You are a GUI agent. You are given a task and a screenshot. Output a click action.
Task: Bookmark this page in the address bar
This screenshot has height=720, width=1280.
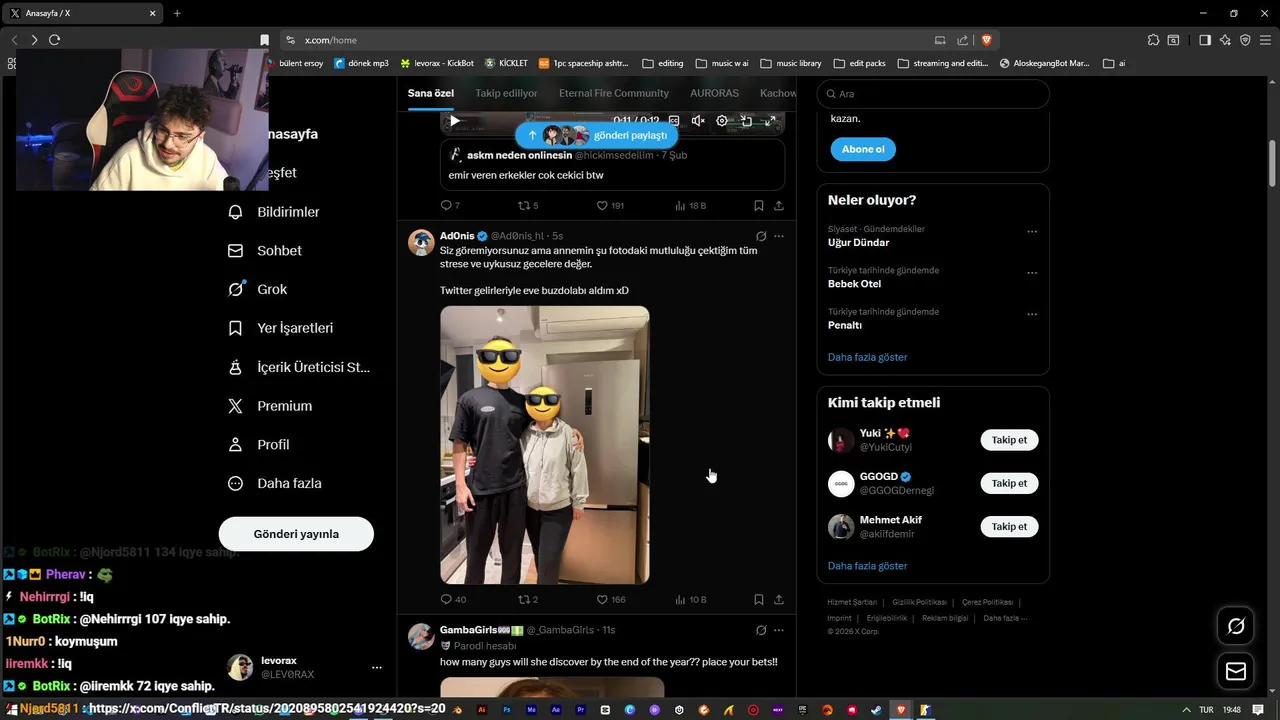[264, 40]
